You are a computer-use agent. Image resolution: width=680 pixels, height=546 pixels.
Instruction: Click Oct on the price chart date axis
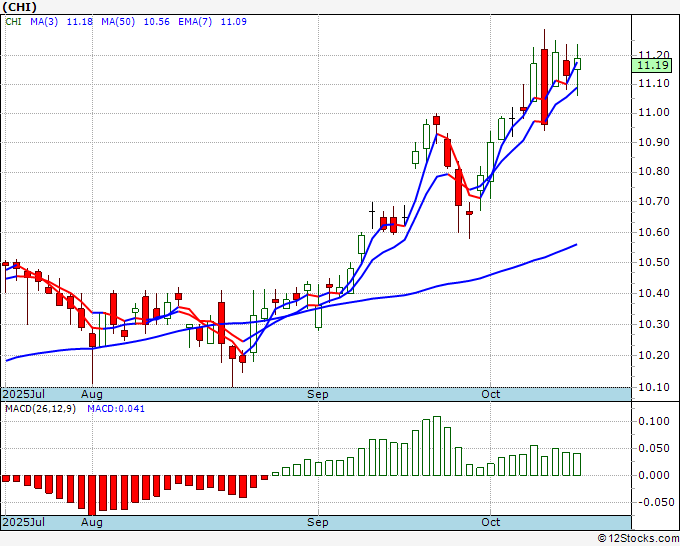tap(490, 394)
